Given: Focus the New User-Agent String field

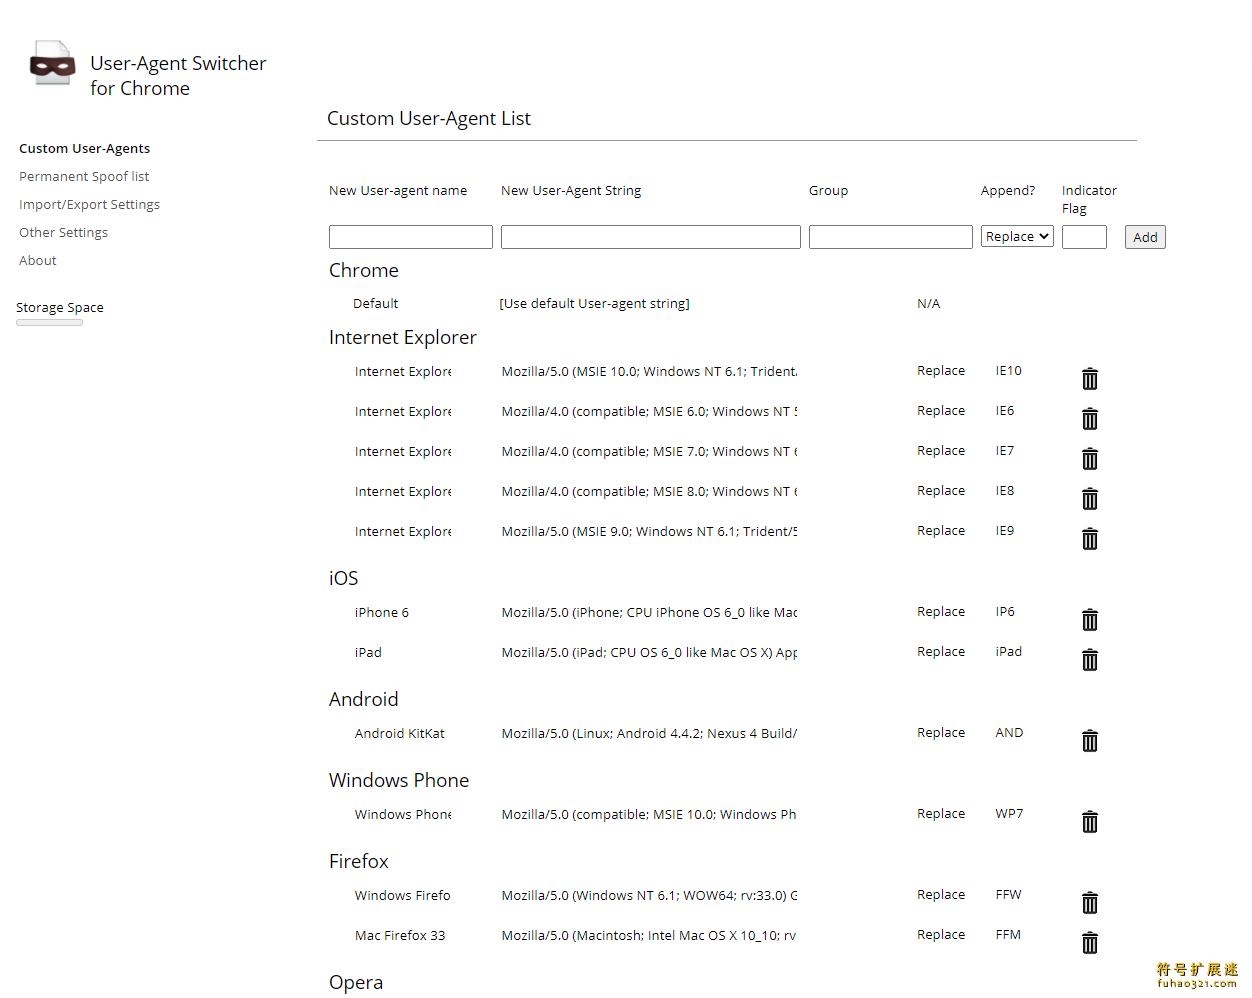Looking at the screenshot, I should 651,237.
